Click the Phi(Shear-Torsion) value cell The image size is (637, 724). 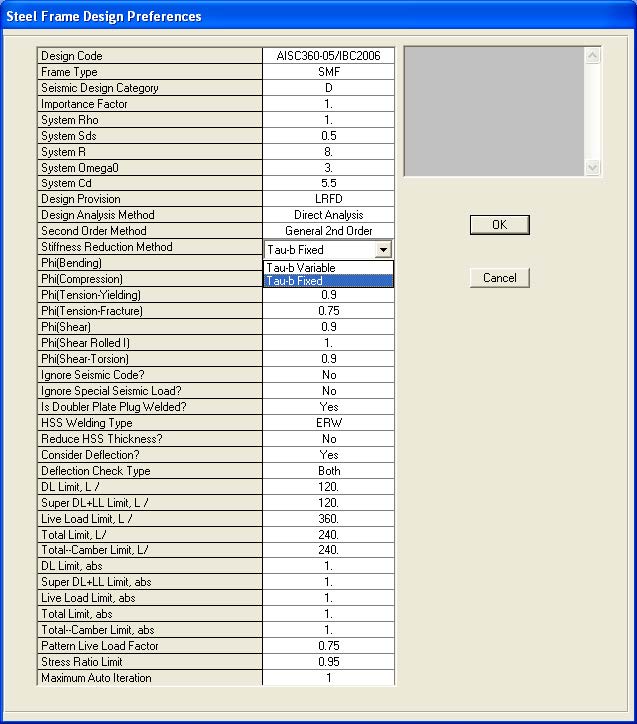(328, 359)
